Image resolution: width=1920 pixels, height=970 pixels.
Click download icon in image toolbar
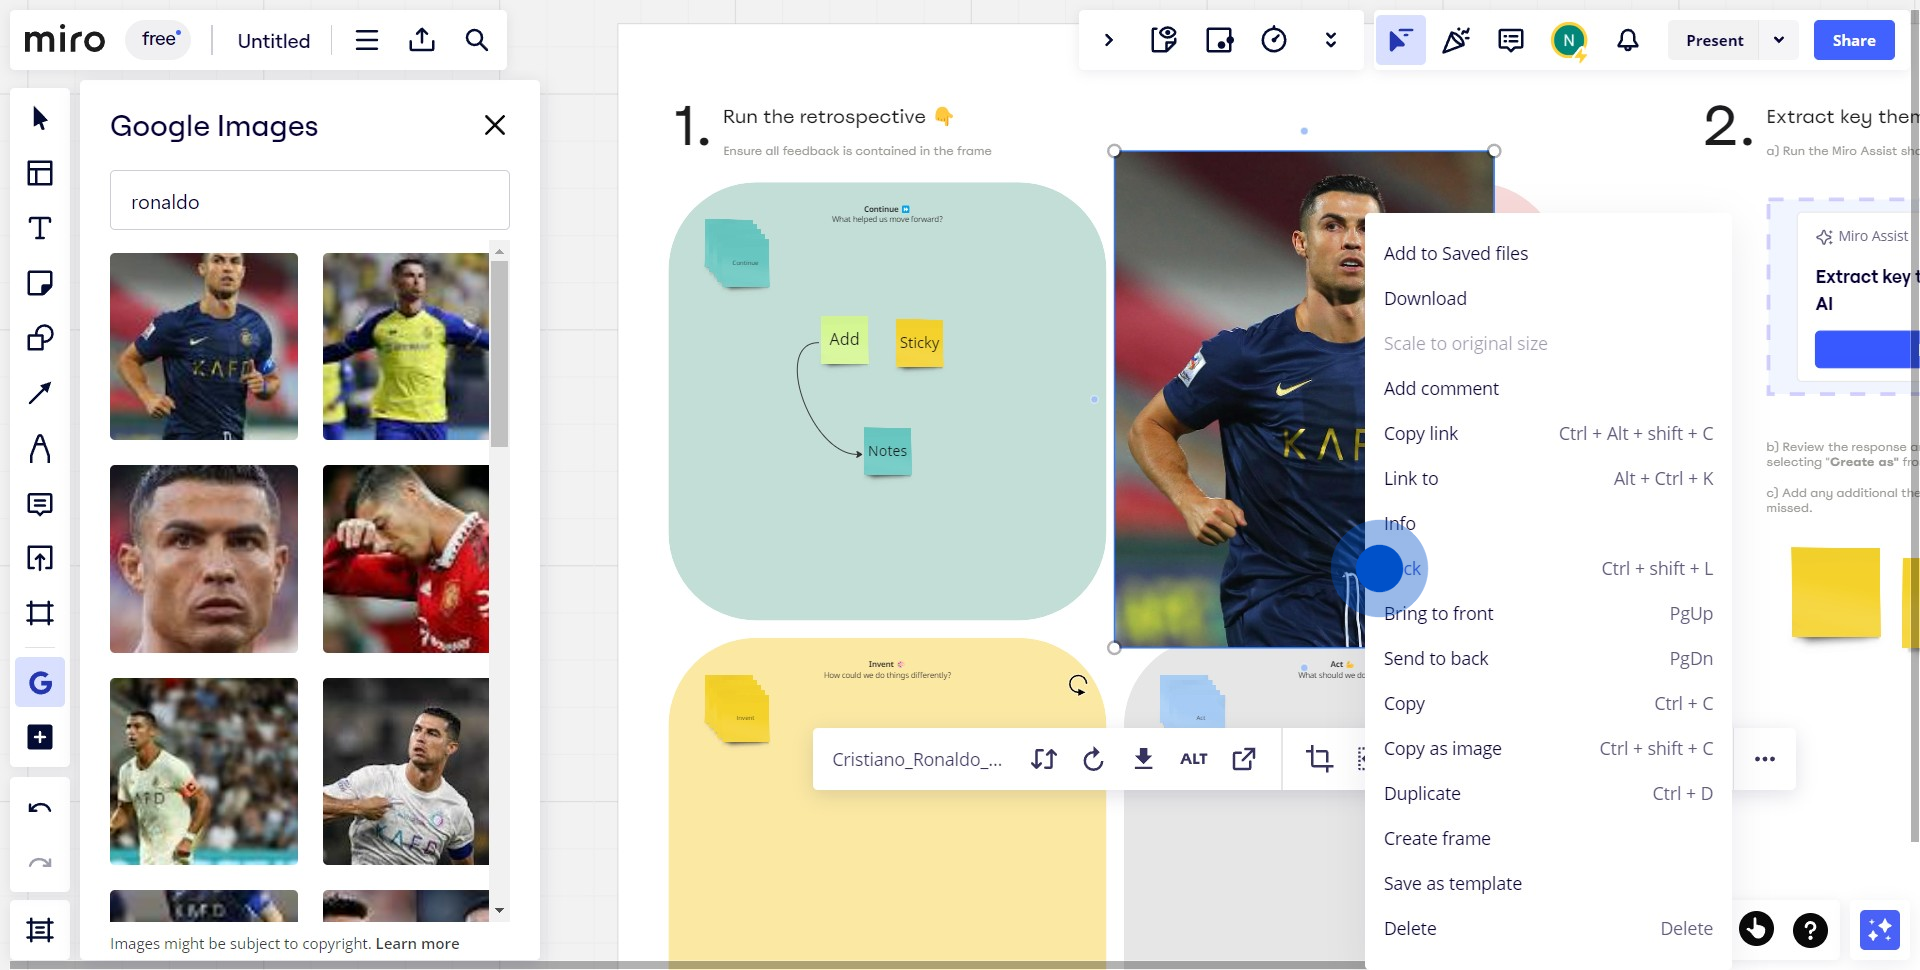(x=1143, y=759)
